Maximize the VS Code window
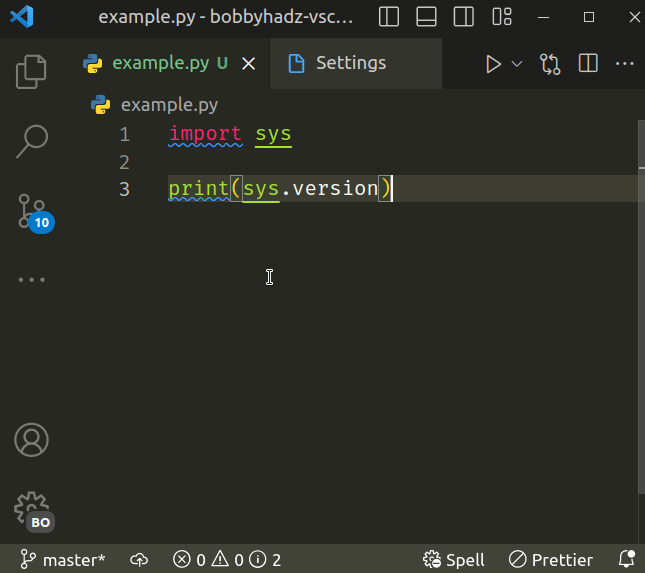645x573 pixels. [x=589, y=17]
